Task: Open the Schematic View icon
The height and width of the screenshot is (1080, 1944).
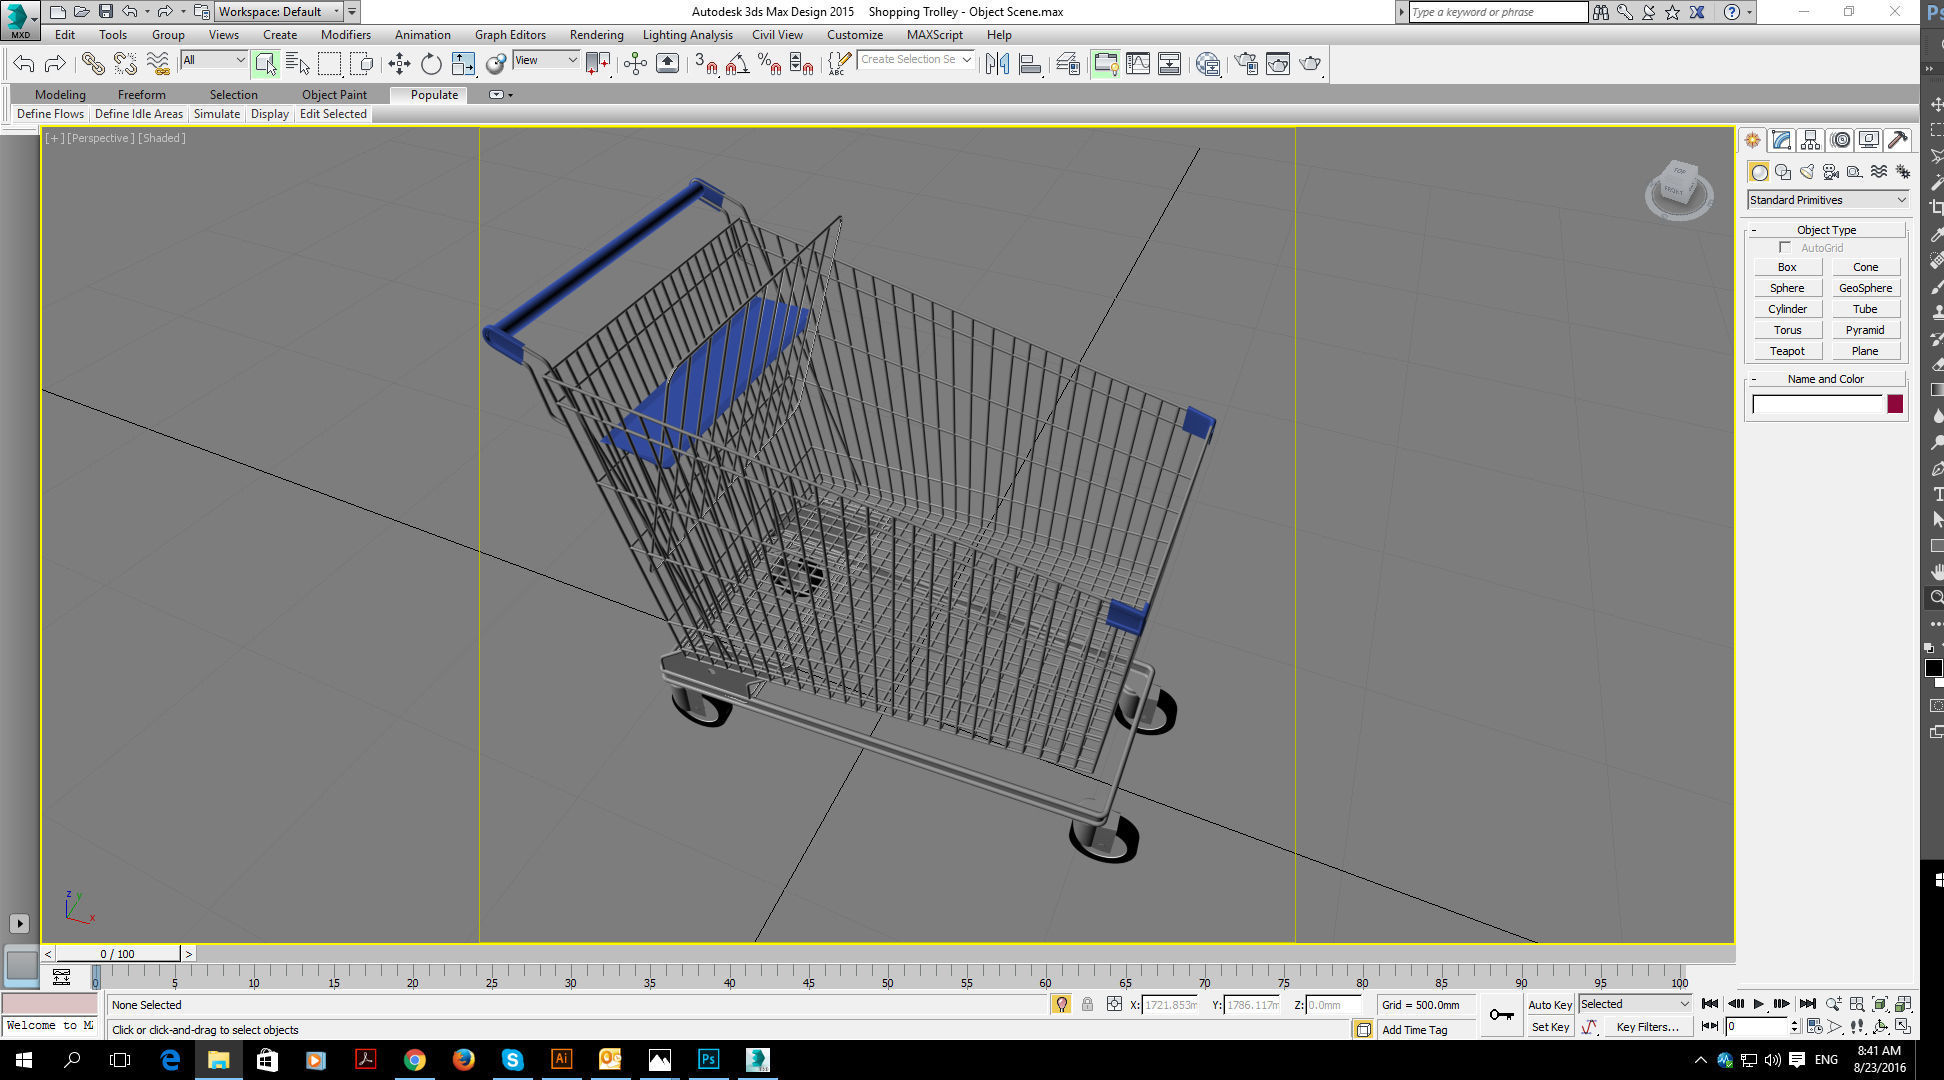Action: [1169, 64]
